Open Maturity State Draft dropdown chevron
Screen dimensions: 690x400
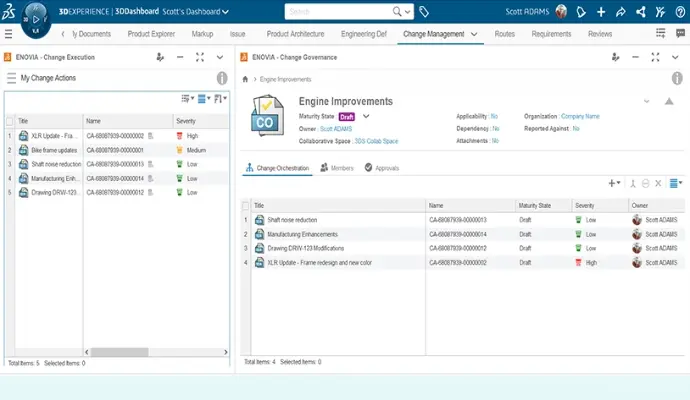366,117
